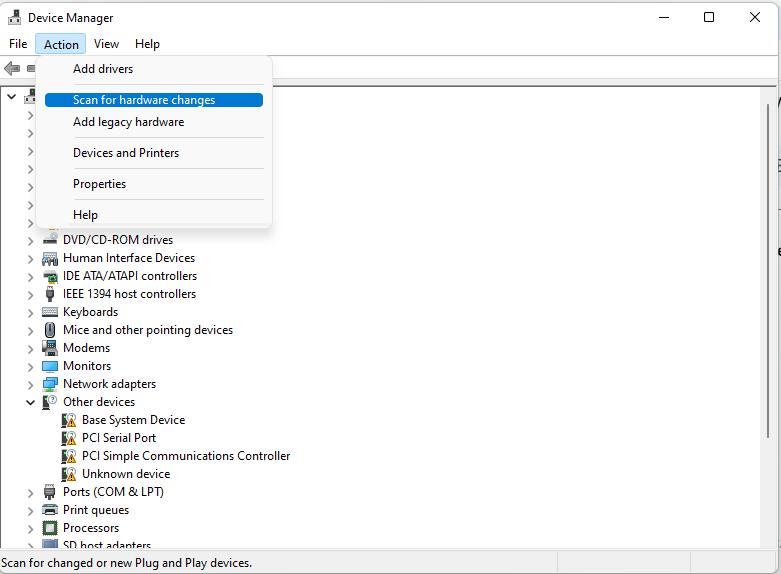Click the Network adapters icon
Image resolution: width=781 pixels, height=574 pixels.
50,384
